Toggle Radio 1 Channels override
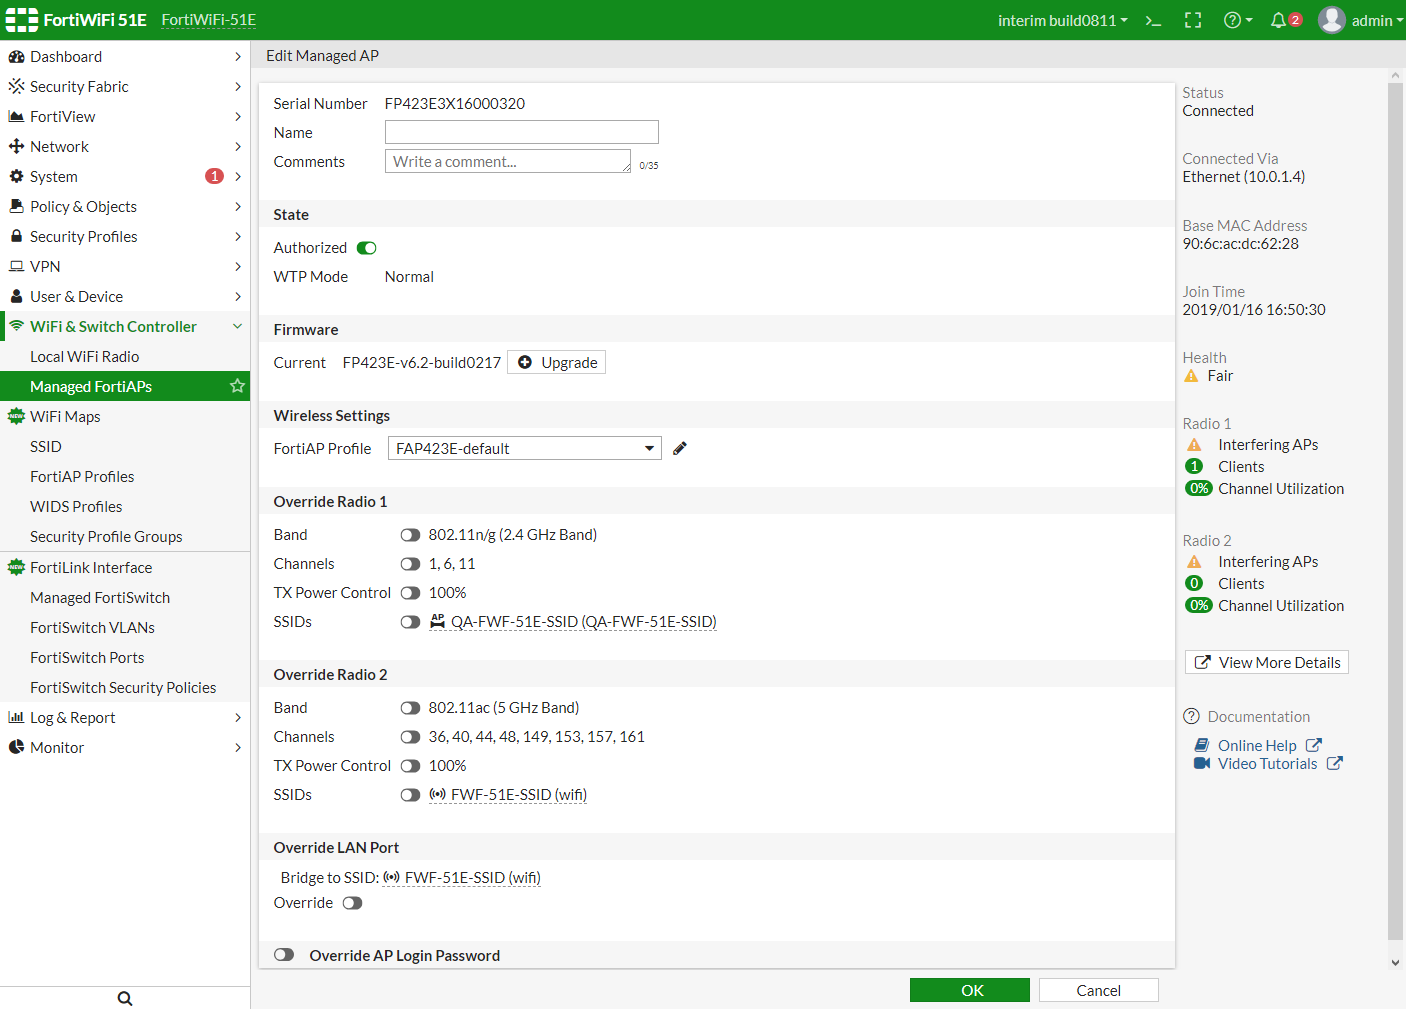Image resolution: width=1406 pixels, height=1009 pixels. (410, 564)
